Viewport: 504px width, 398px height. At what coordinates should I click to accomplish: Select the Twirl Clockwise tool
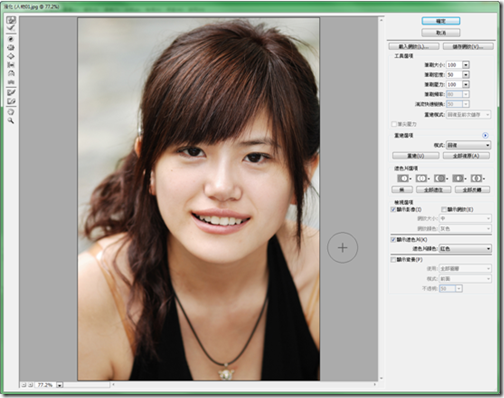11,39
